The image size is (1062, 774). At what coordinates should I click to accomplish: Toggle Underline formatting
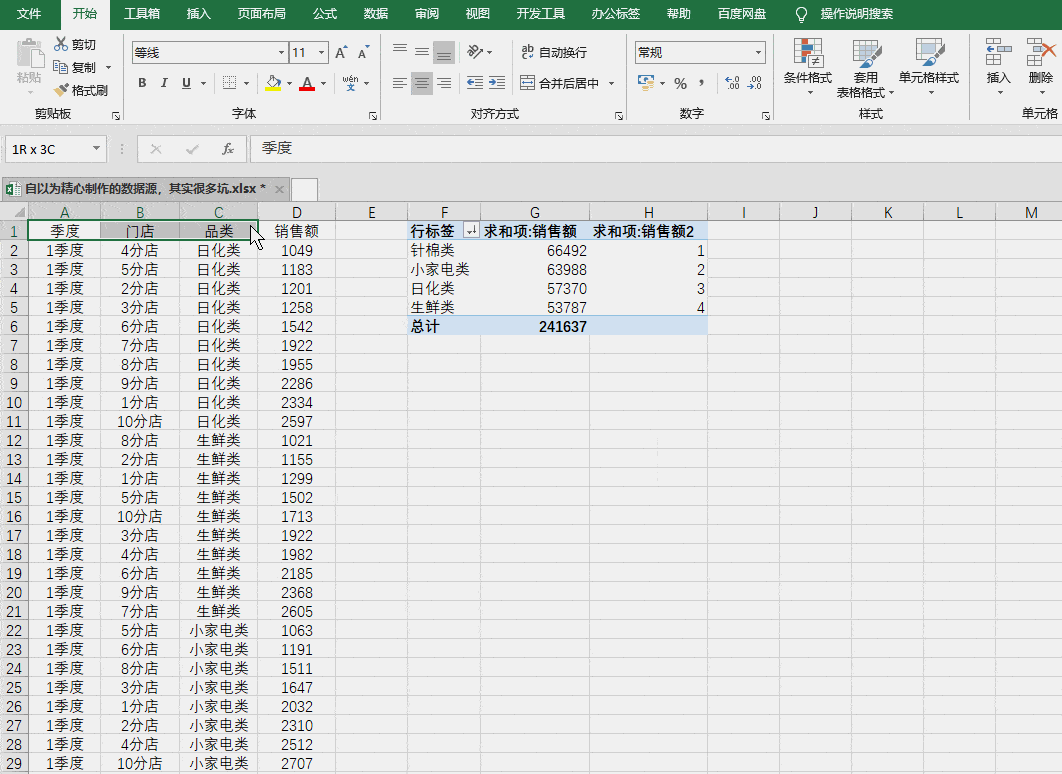click(186, 83)
